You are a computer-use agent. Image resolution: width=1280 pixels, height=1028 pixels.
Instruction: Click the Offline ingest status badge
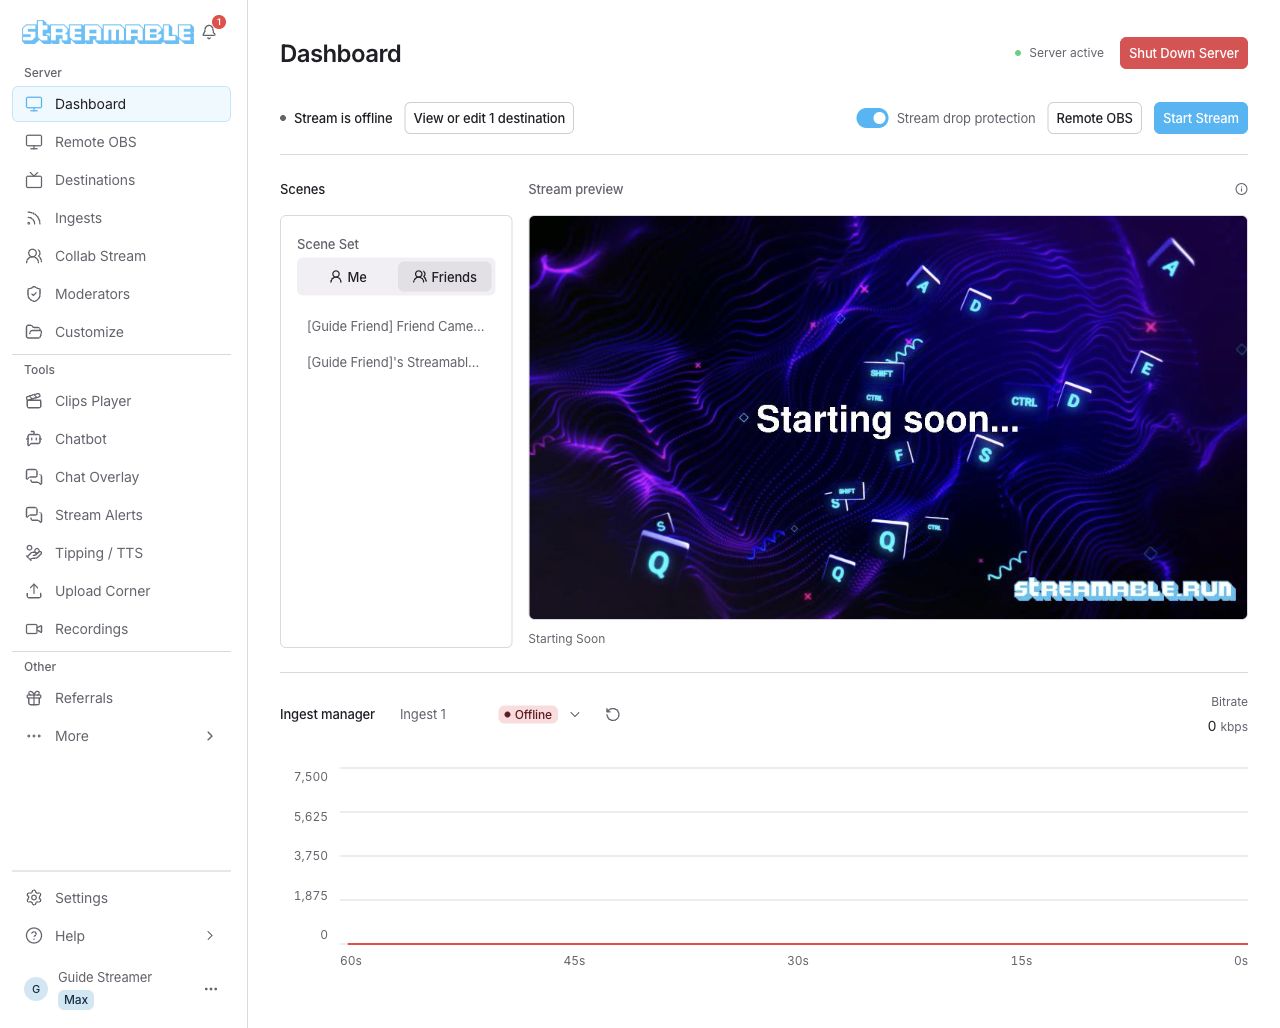(x=528, y=714)
